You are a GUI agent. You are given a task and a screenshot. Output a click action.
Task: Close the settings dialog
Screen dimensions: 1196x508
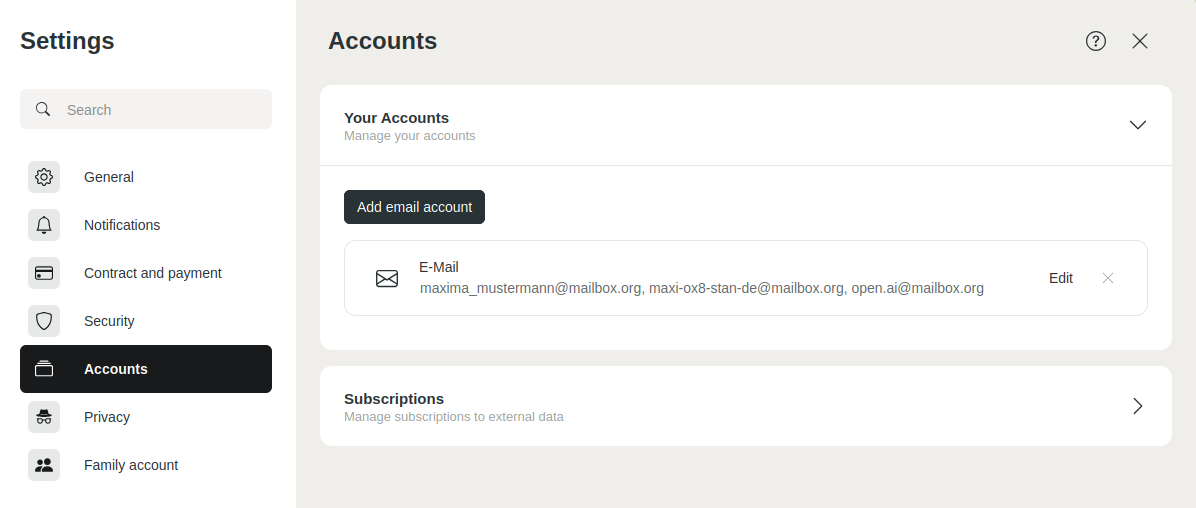(1140, 41)
